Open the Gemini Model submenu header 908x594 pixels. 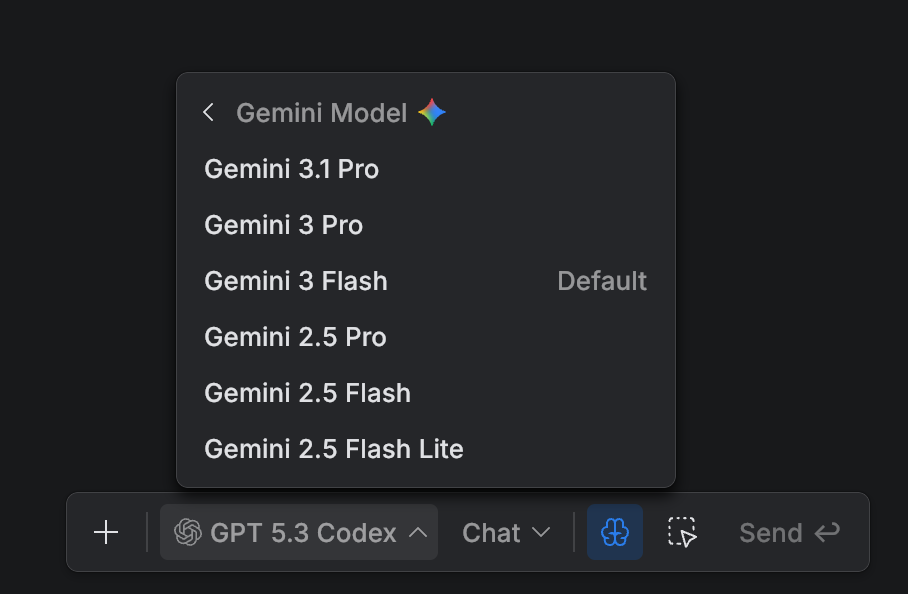320,112
